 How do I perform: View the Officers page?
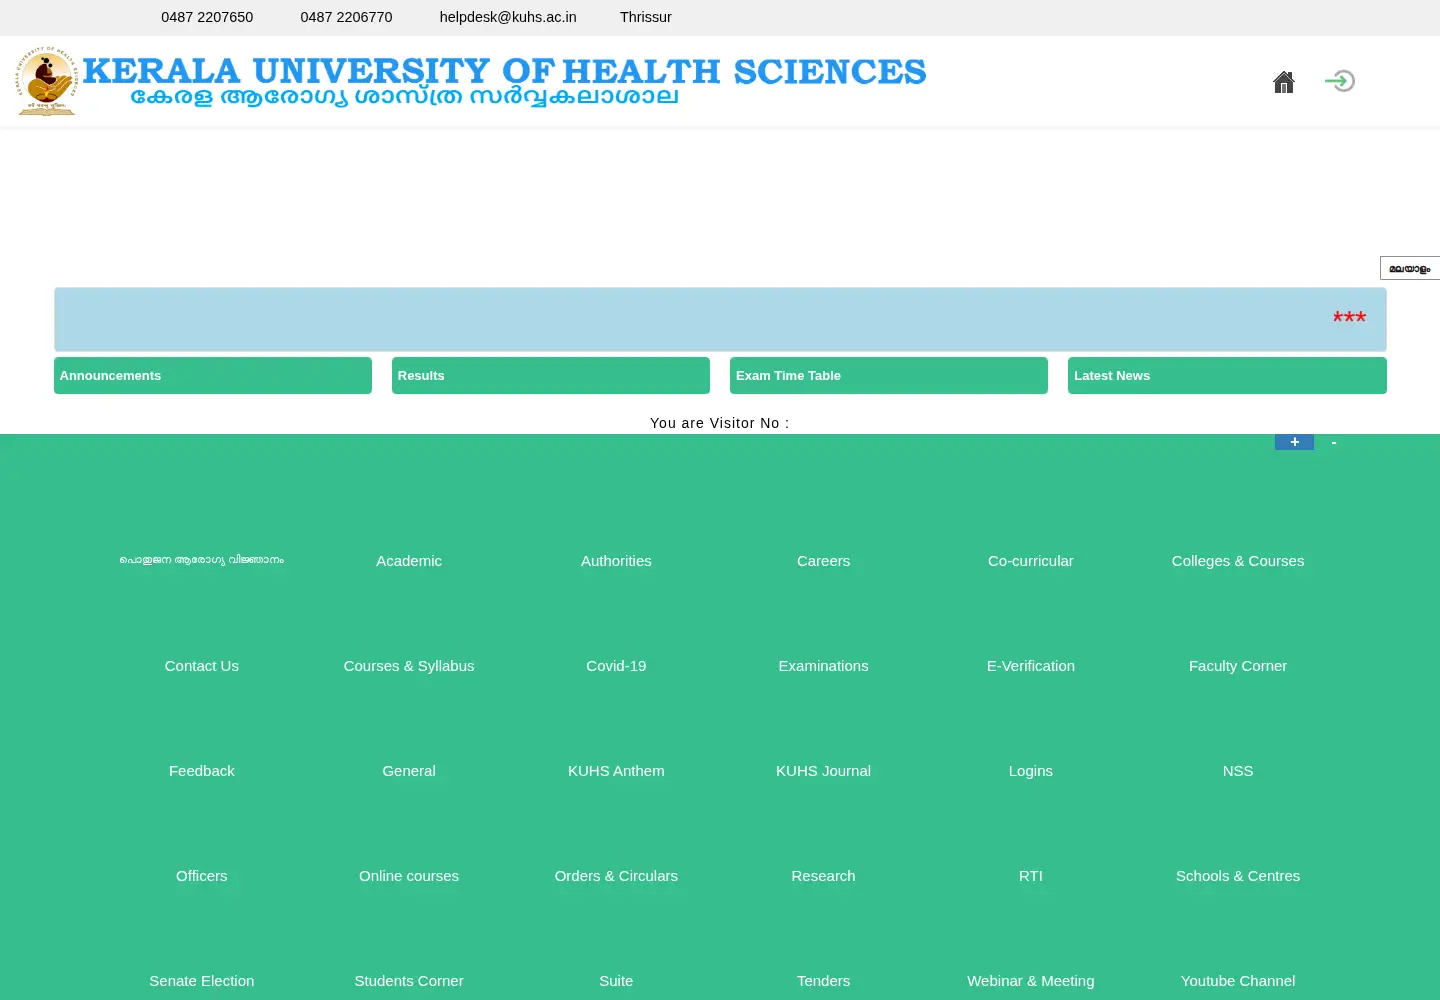202,876
